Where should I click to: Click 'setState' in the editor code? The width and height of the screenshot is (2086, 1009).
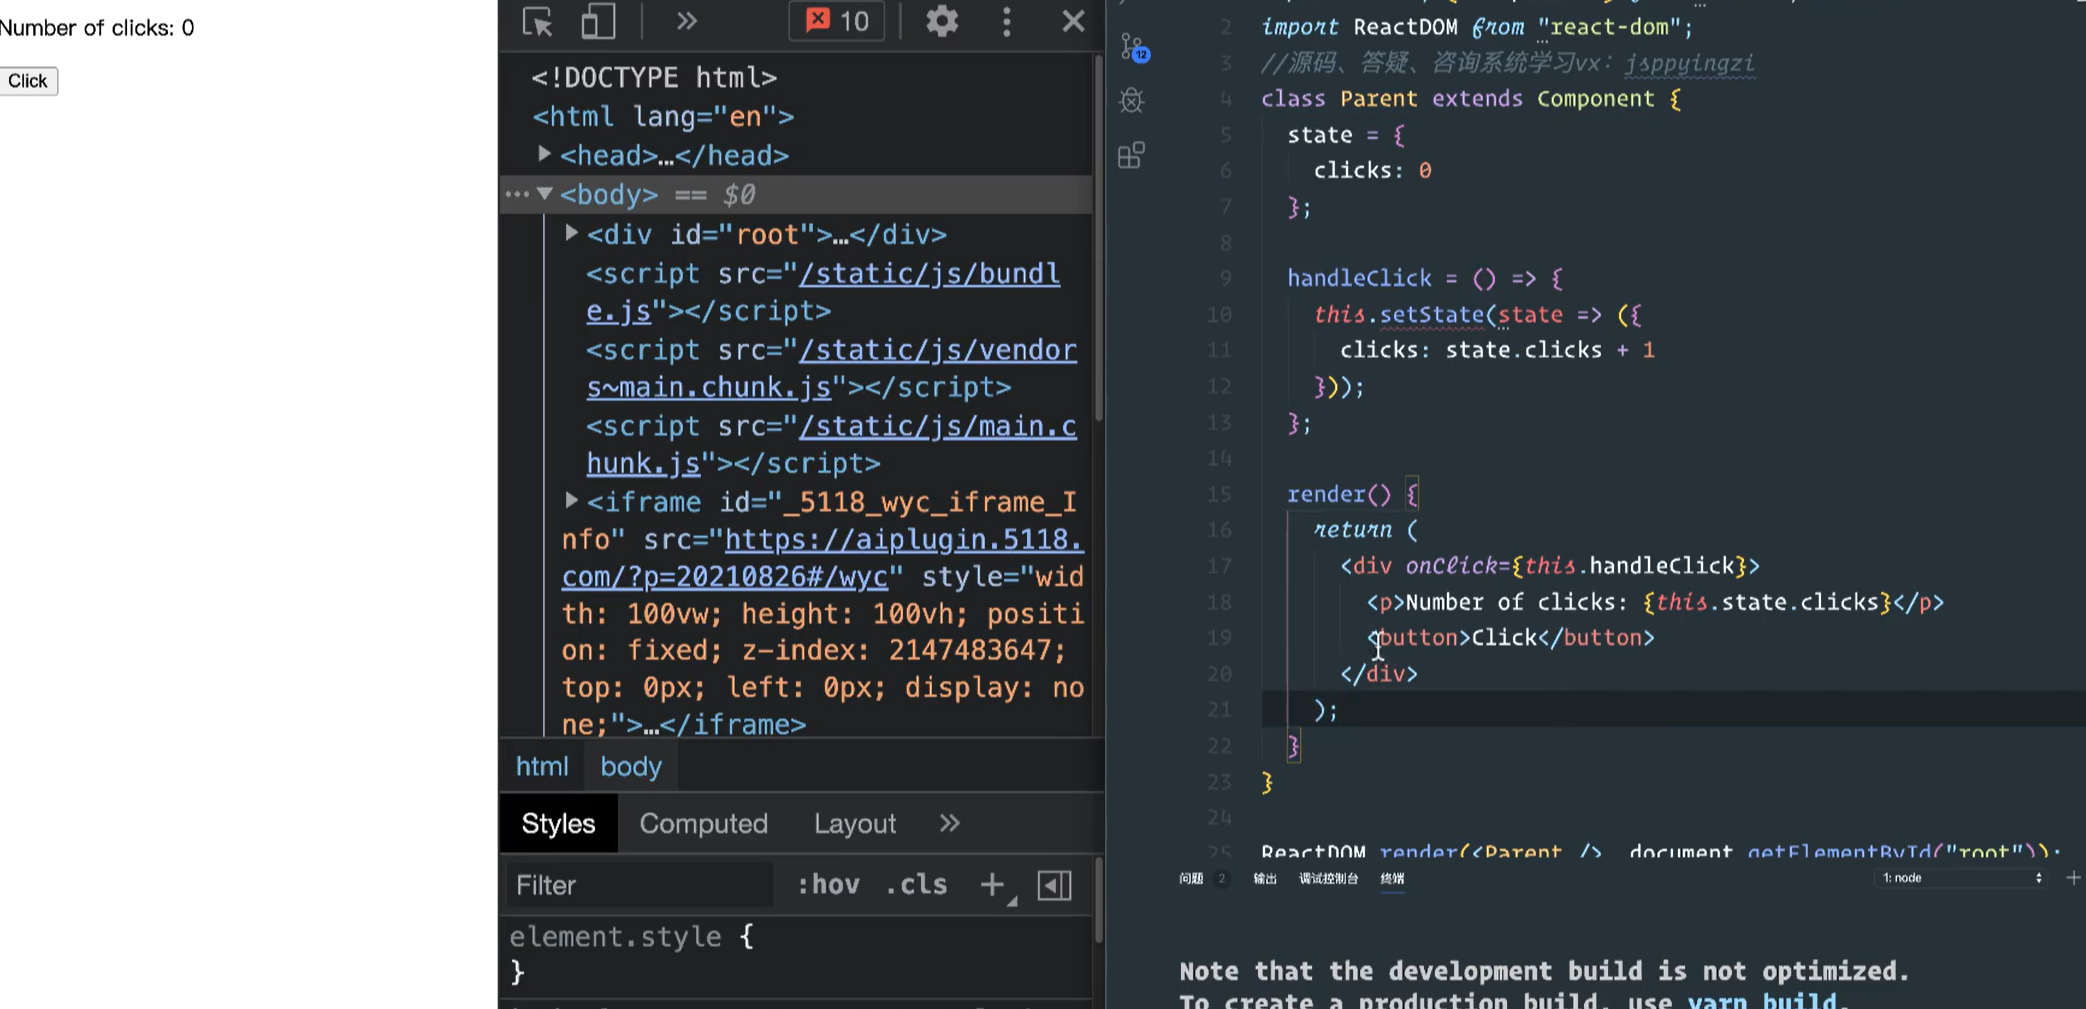click(x=1432, y=314)
